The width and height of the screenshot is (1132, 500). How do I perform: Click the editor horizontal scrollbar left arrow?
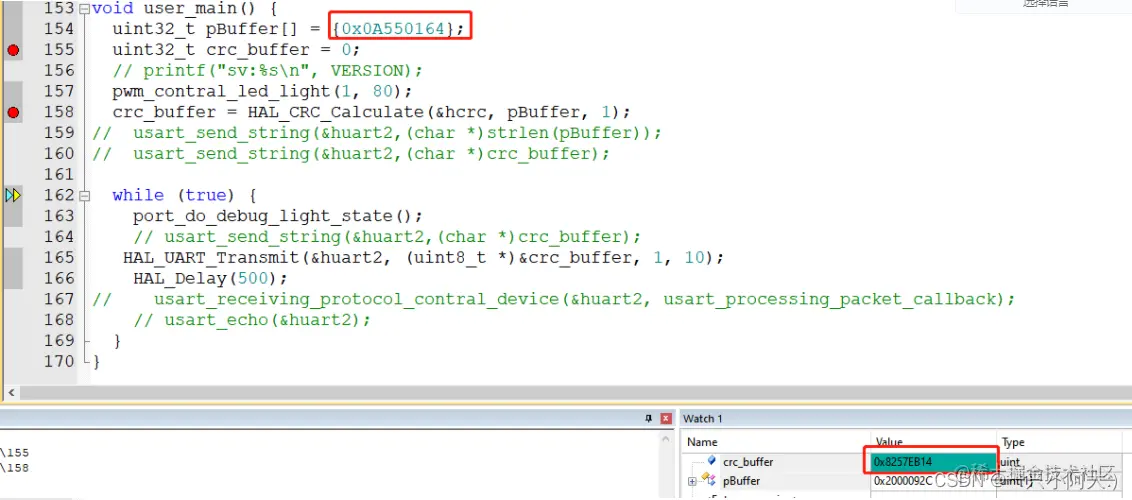(11, 392)
